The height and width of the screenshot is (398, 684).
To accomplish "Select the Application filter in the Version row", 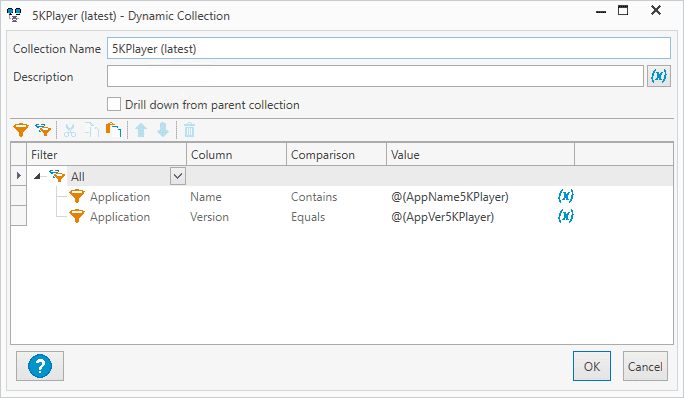I will [x=120, y=217].
